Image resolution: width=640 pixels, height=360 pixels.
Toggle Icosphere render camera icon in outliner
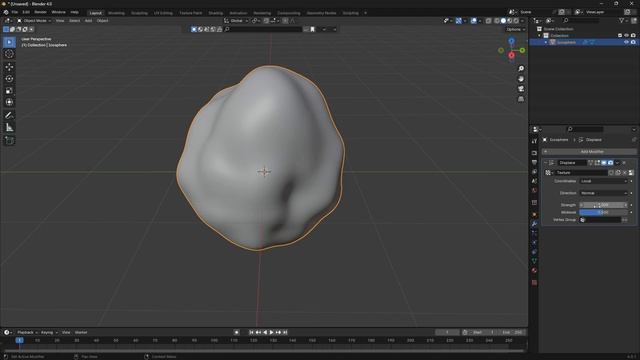(633, 42)
